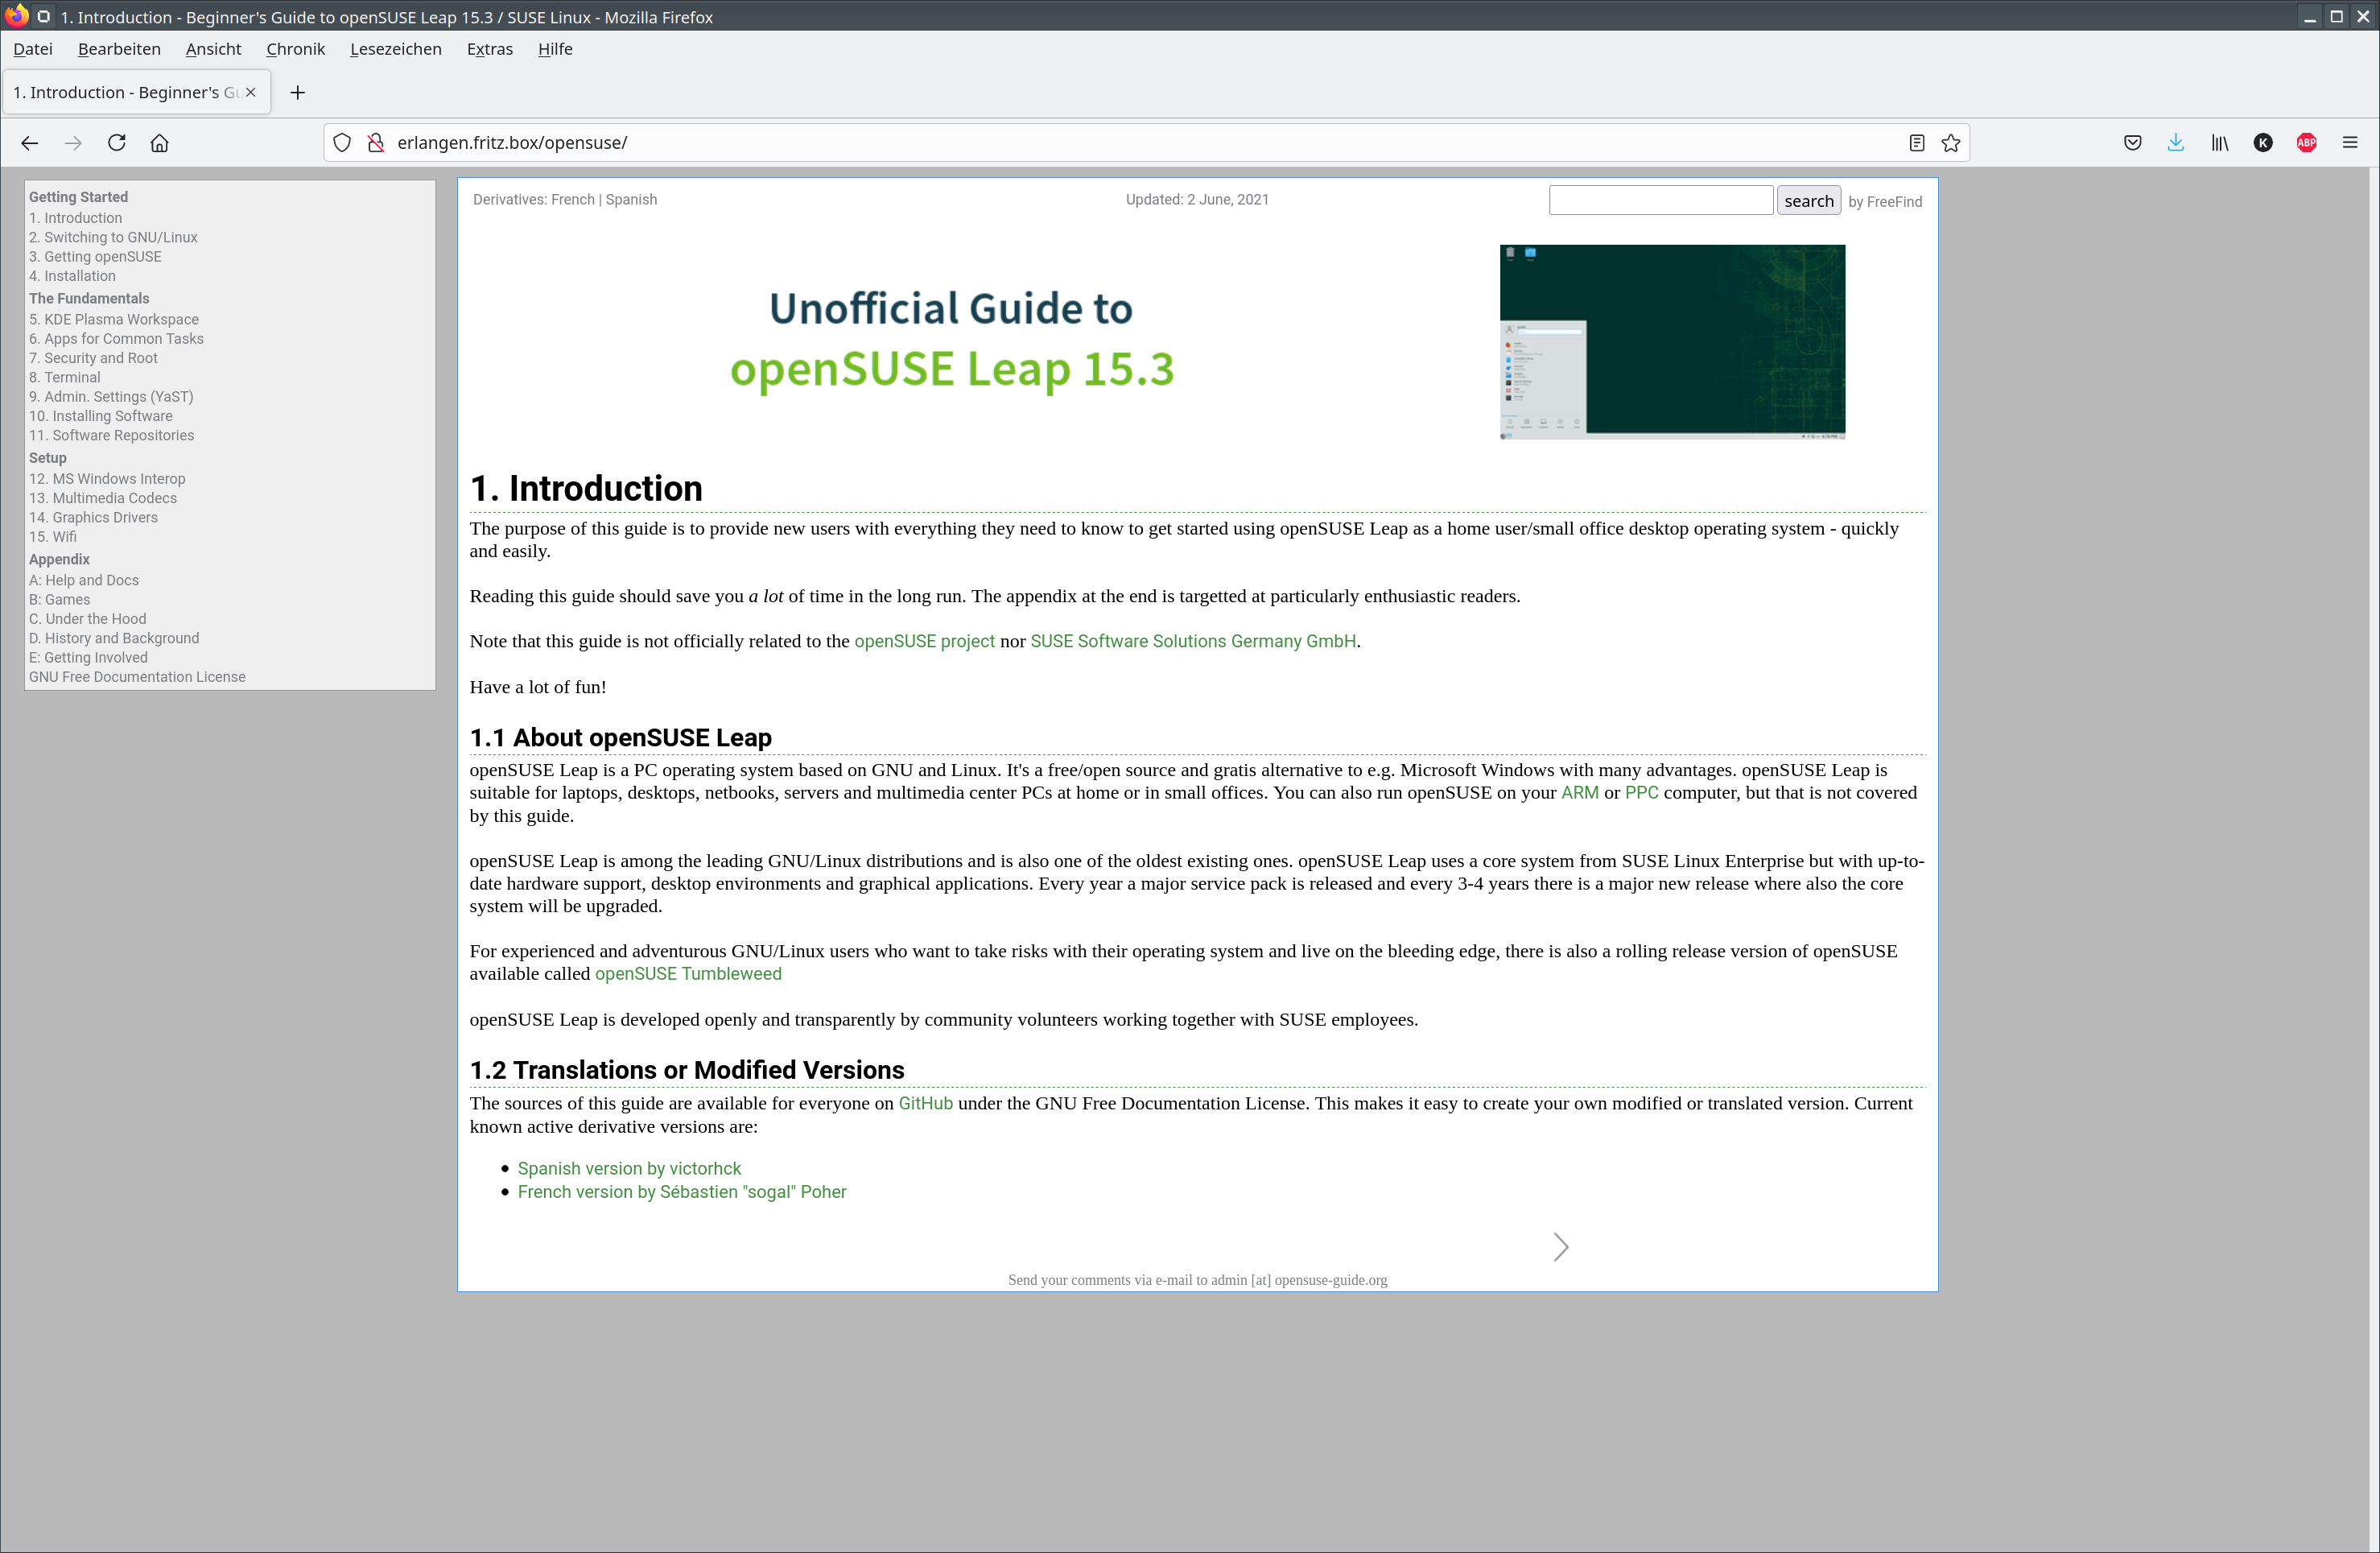Open GNU Free Documentation License link
2380x1553 pixels.
[x=137, y=677]
